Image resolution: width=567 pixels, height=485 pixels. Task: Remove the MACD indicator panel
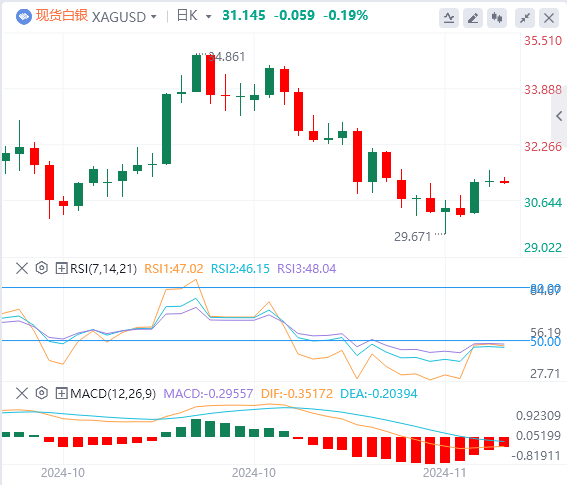coord(22,393)
